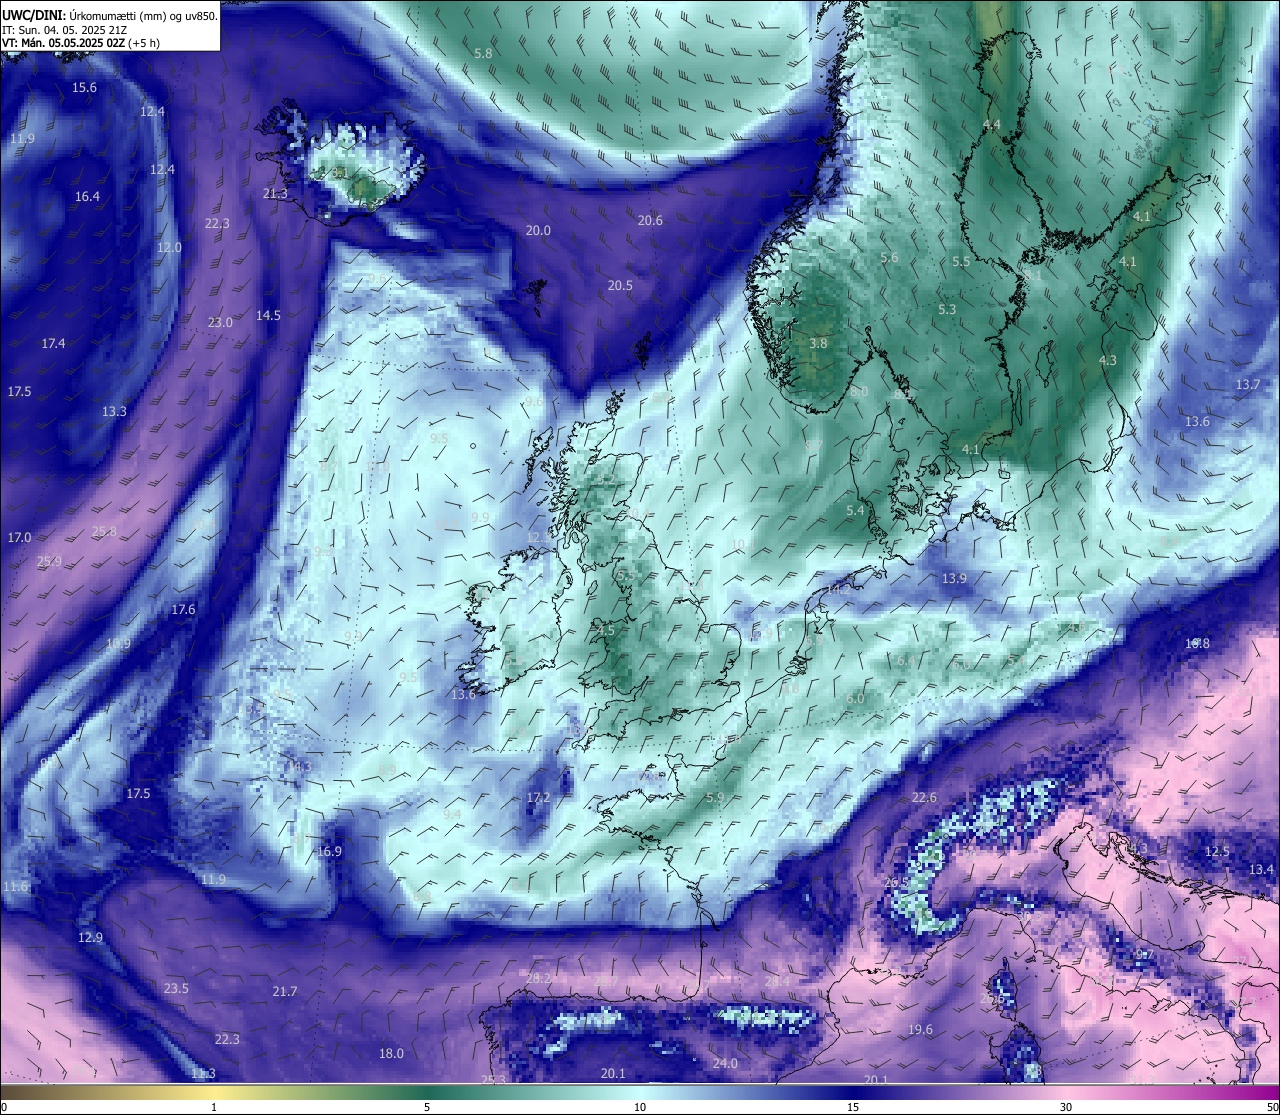Click the 14.2 value near Netherlands

[x=838, y=590]
